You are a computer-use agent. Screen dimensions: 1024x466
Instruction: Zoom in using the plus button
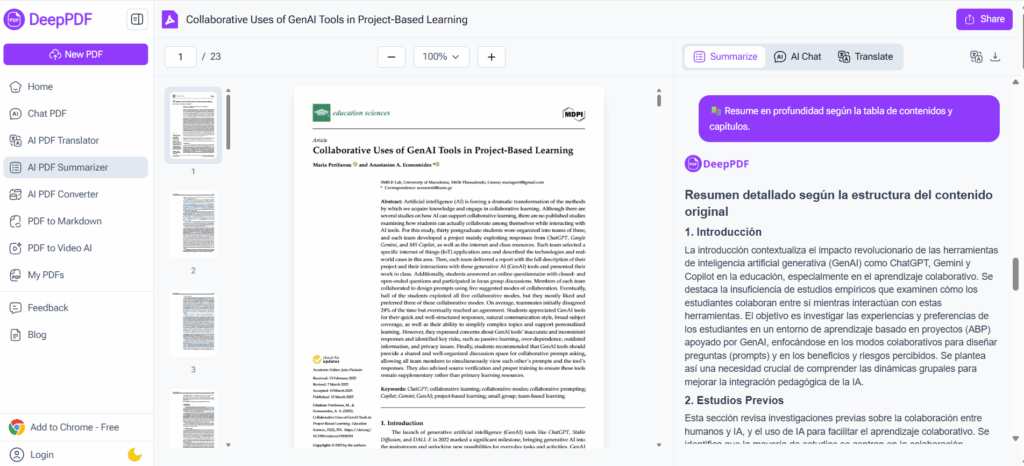tap(491, 57)
